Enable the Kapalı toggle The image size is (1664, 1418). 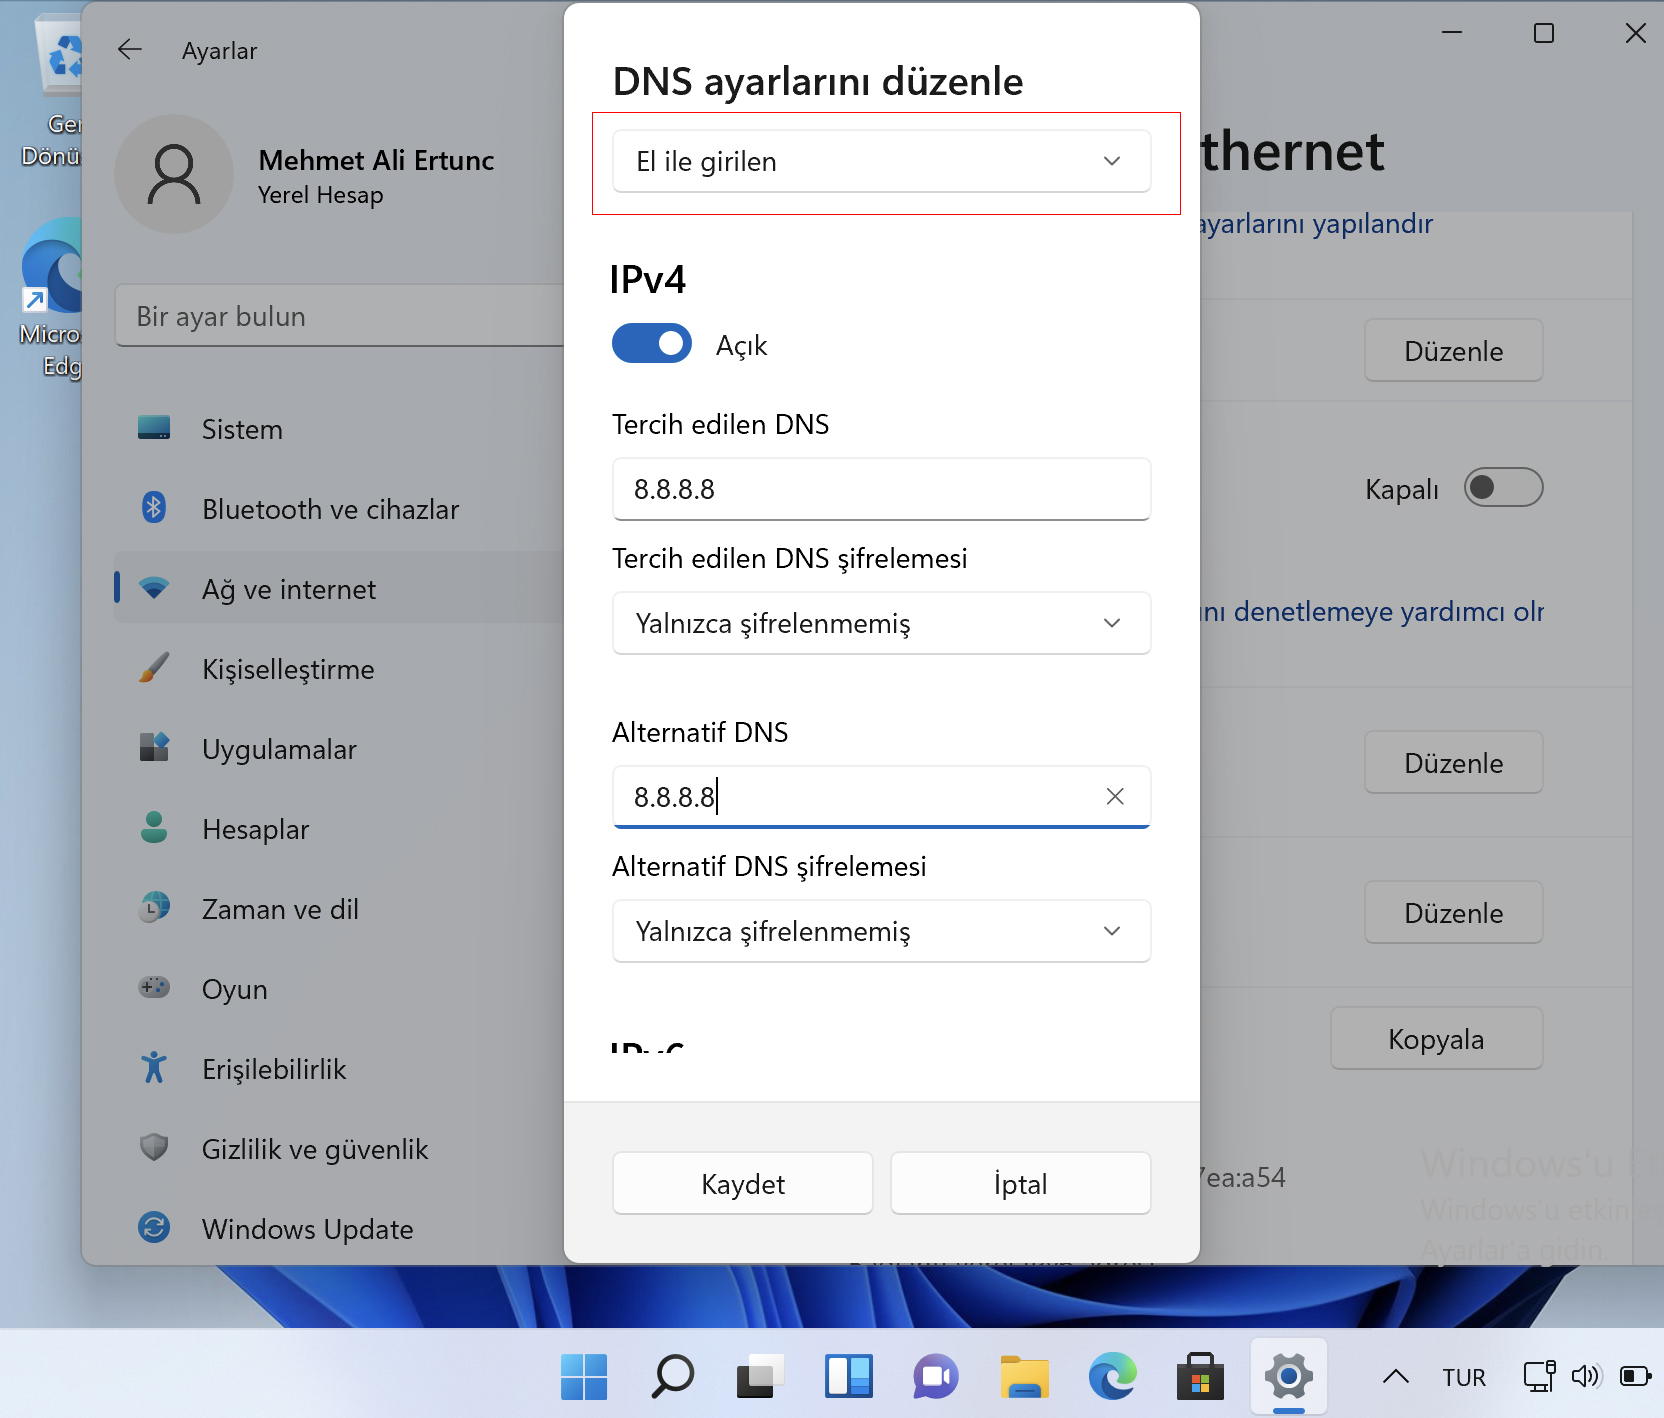tap(1503, 487)
